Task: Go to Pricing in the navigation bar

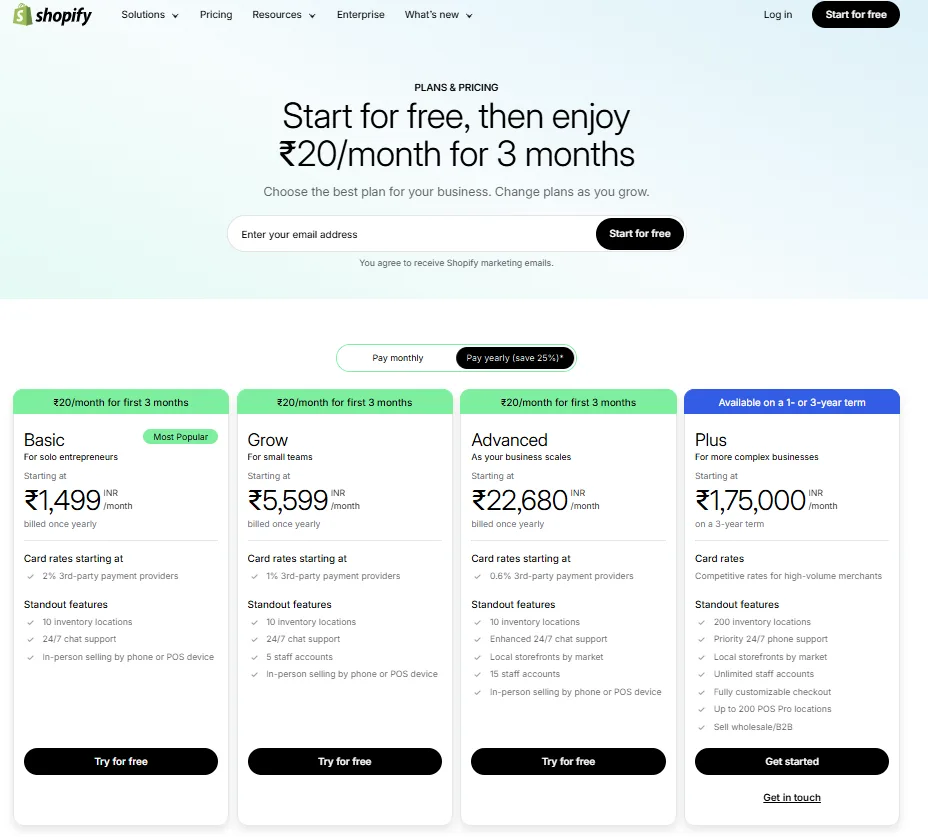Action: (216, 15)
